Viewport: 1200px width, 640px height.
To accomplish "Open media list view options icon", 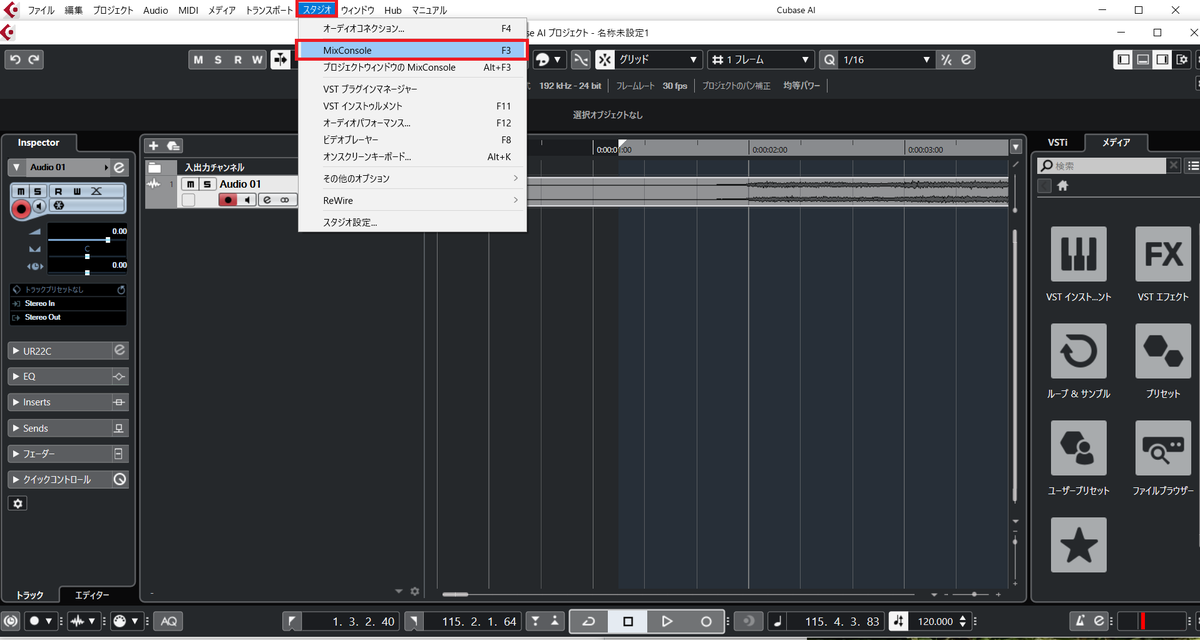I will pos(1192,165).
